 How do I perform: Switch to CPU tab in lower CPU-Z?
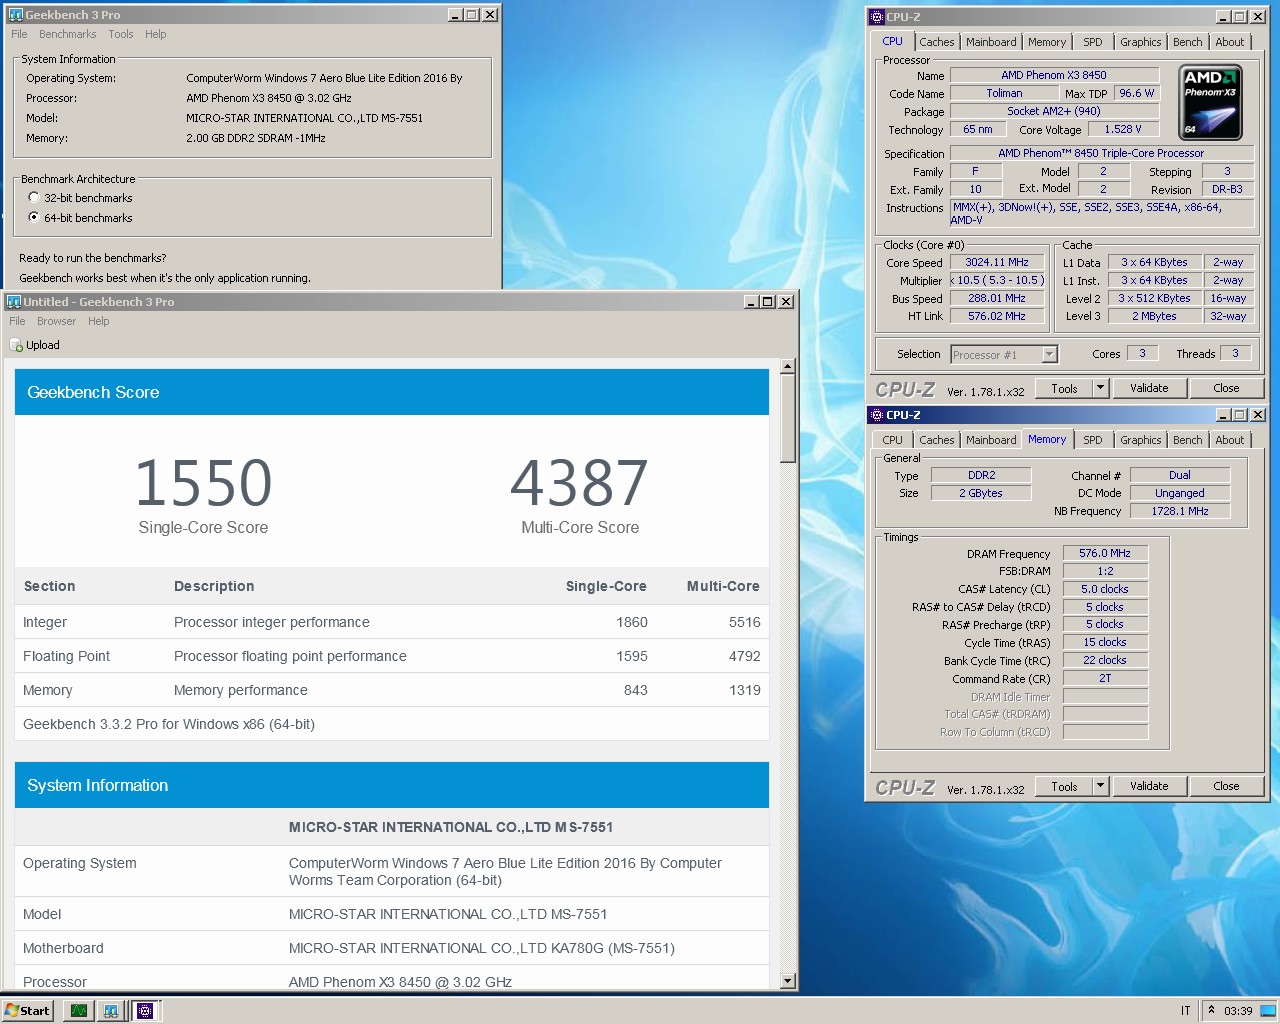(x=892, y=440)
